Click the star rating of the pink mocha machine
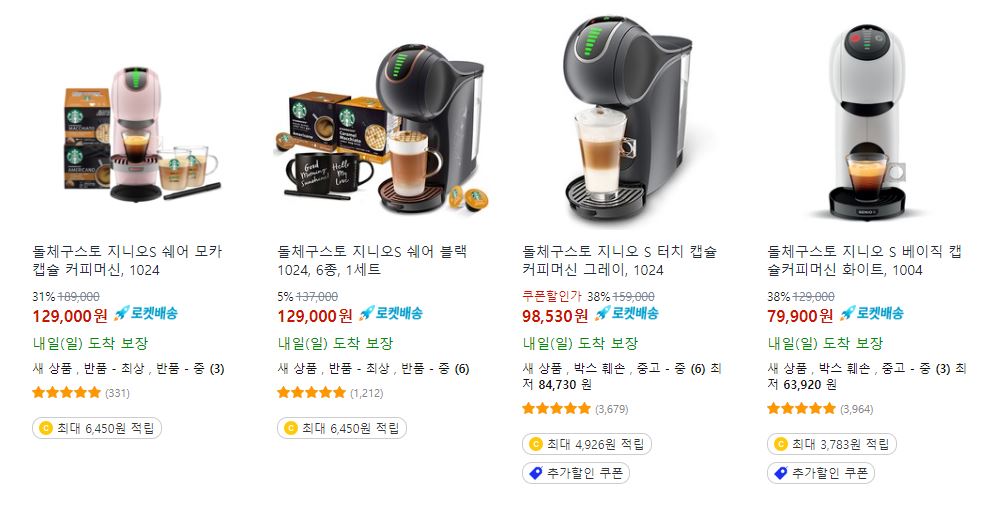984x513 pixels. (x=67, y=393)
